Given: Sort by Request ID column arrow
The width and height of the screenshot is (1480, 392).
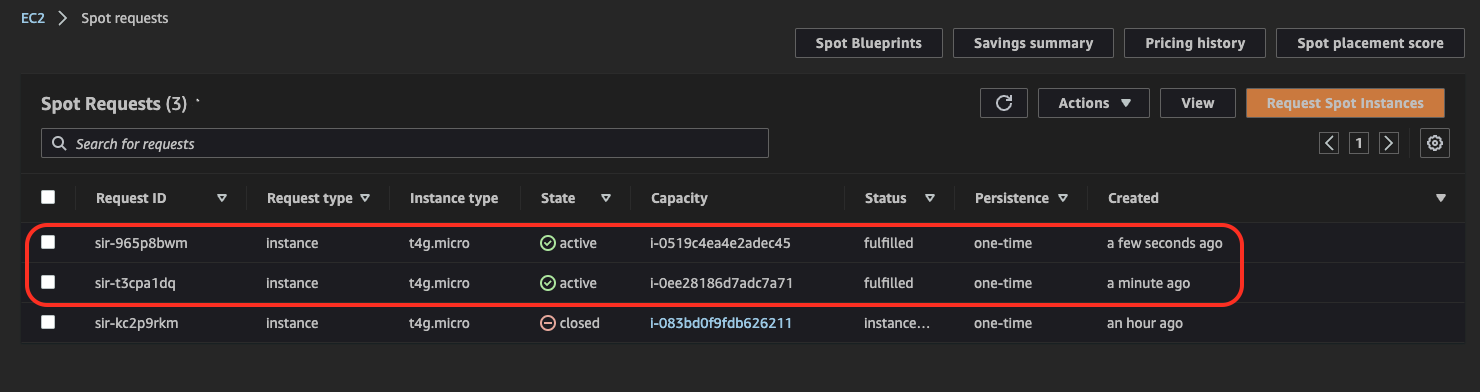Looking at the screenshot, I should click(222, 198).
